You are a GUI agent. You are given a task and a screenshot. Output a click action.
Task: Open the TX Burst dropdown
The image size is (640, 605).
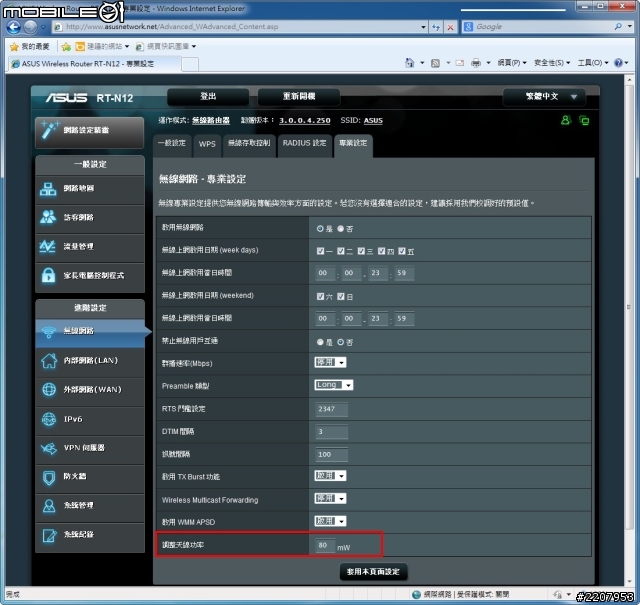tap(330, 476)
